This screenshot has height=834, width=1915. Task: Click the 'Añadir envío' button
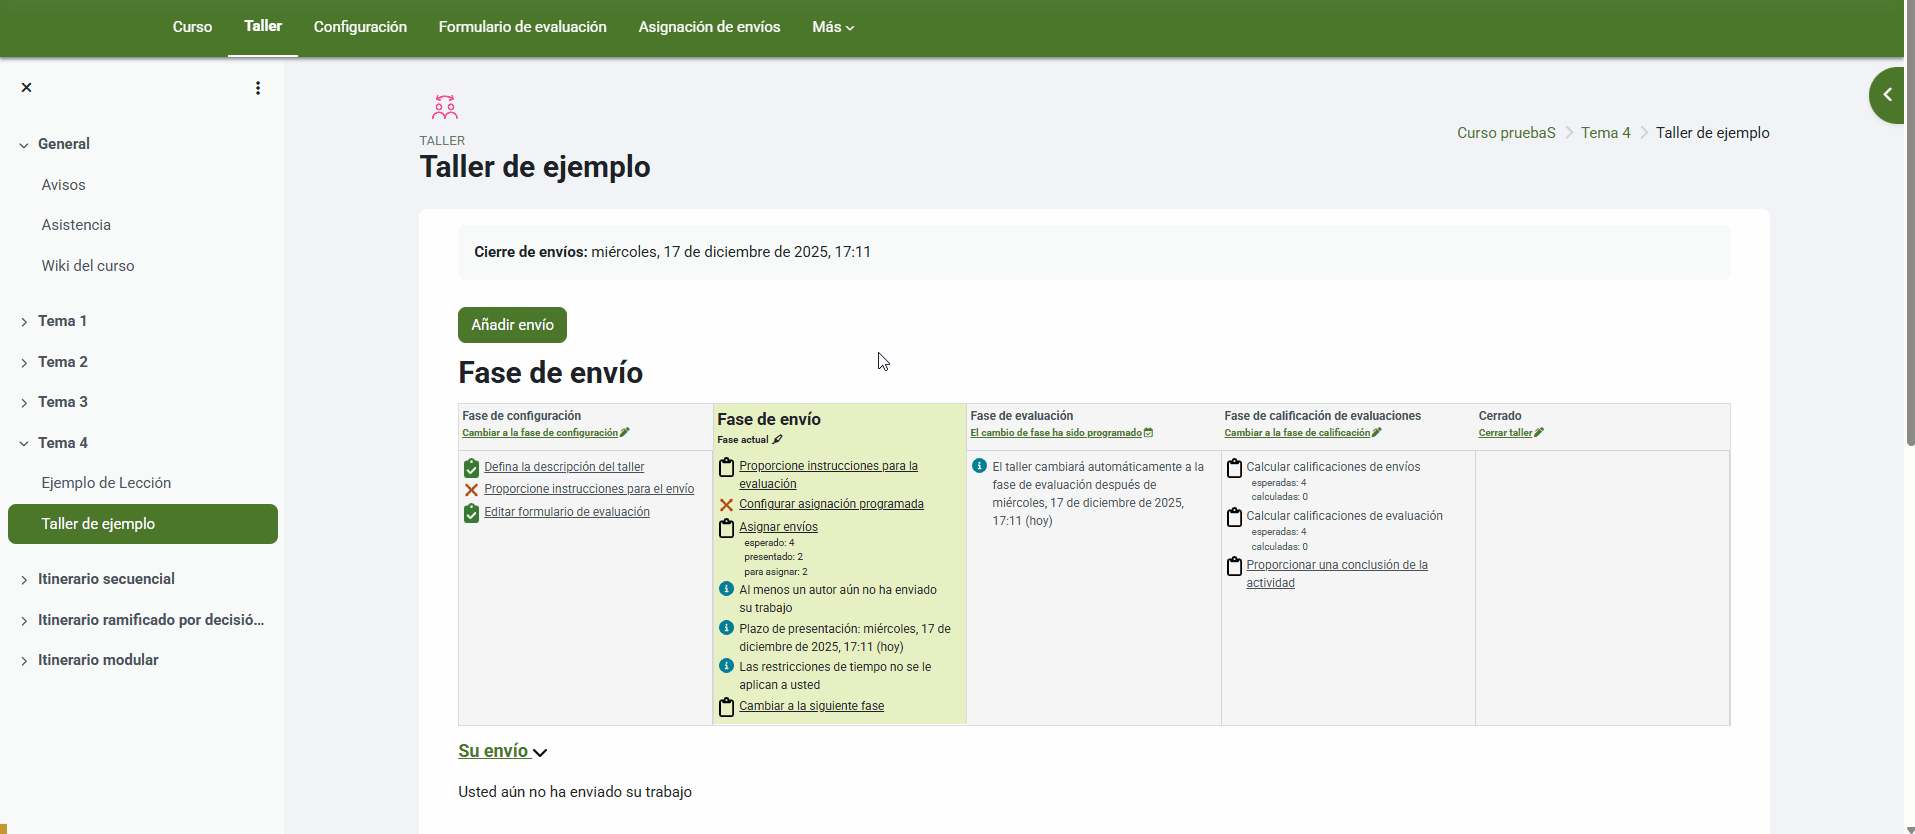pos(512,325)
